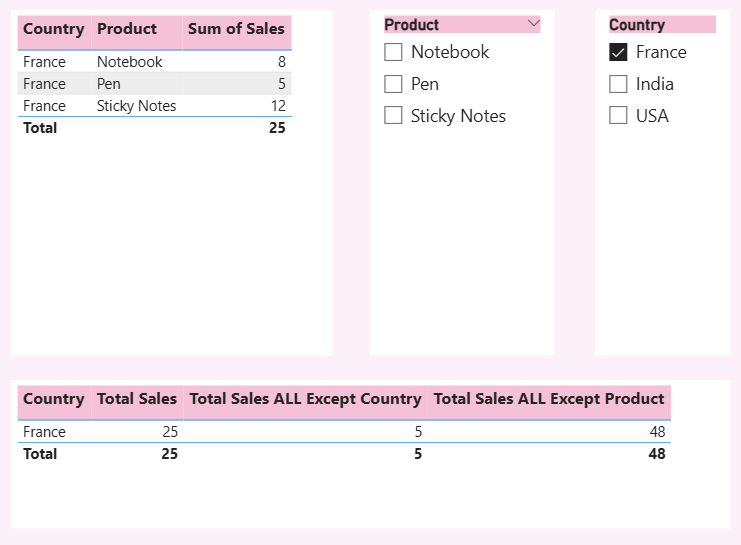Click Total Sales ALL Except Country header
This screenshot has width=741, height=545.
click(305, 399)
